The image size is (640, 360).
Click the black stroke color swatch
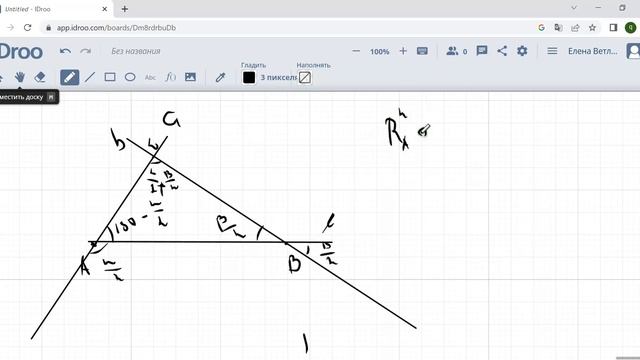[x=249, y=78]
